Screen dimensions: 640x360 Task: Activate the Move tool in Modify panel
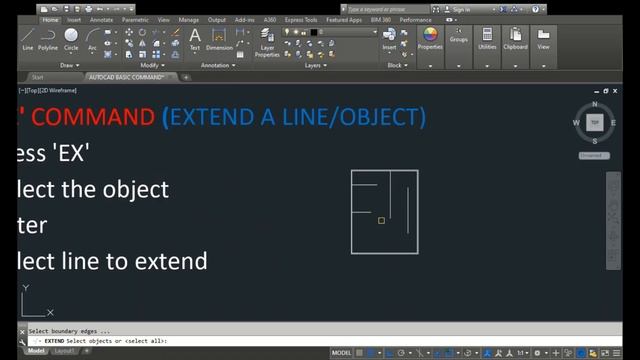tap(129, 32)
